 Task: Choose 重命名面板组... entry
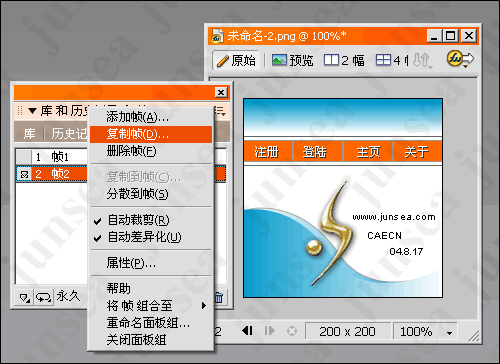click(x=151, y=323)
